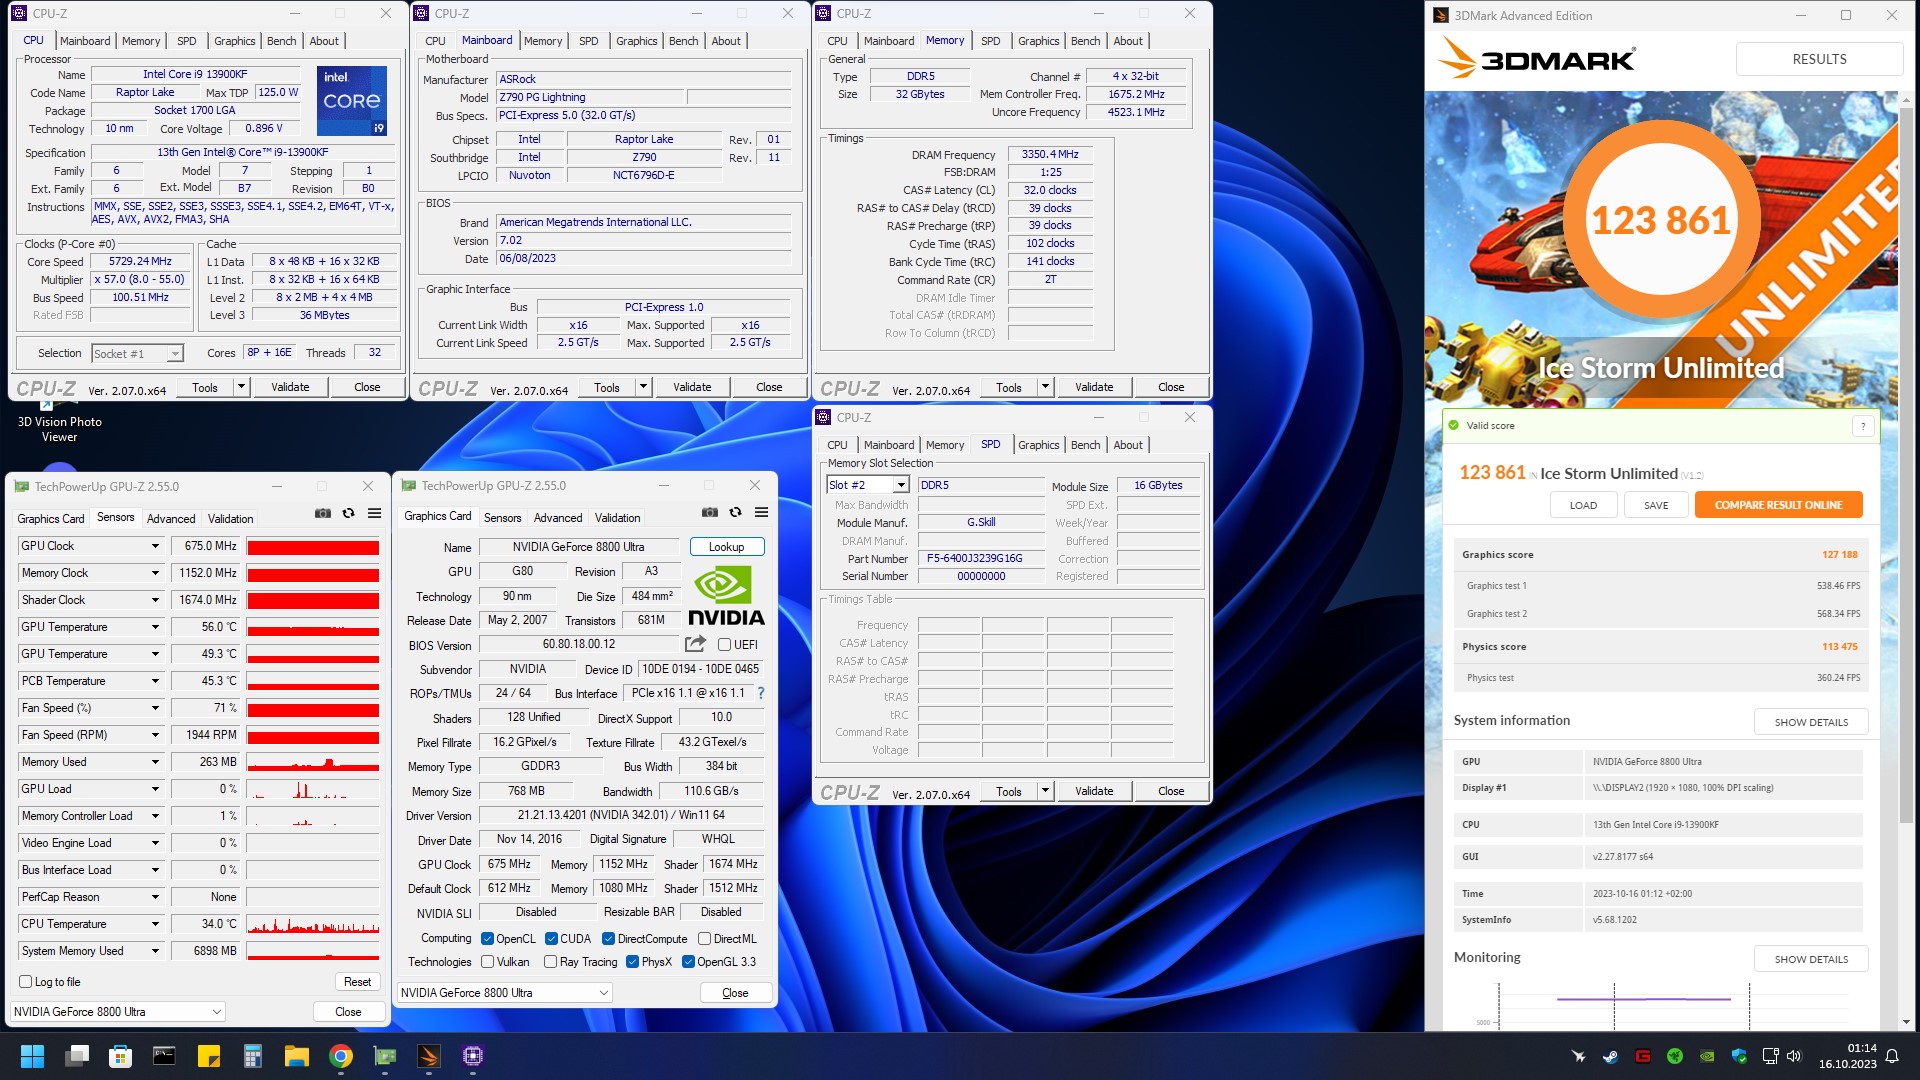This screenshot has width=1920, height=1080.
Task: Click Validate in the CPU-Z Memory window
Action: [1094, 387]
